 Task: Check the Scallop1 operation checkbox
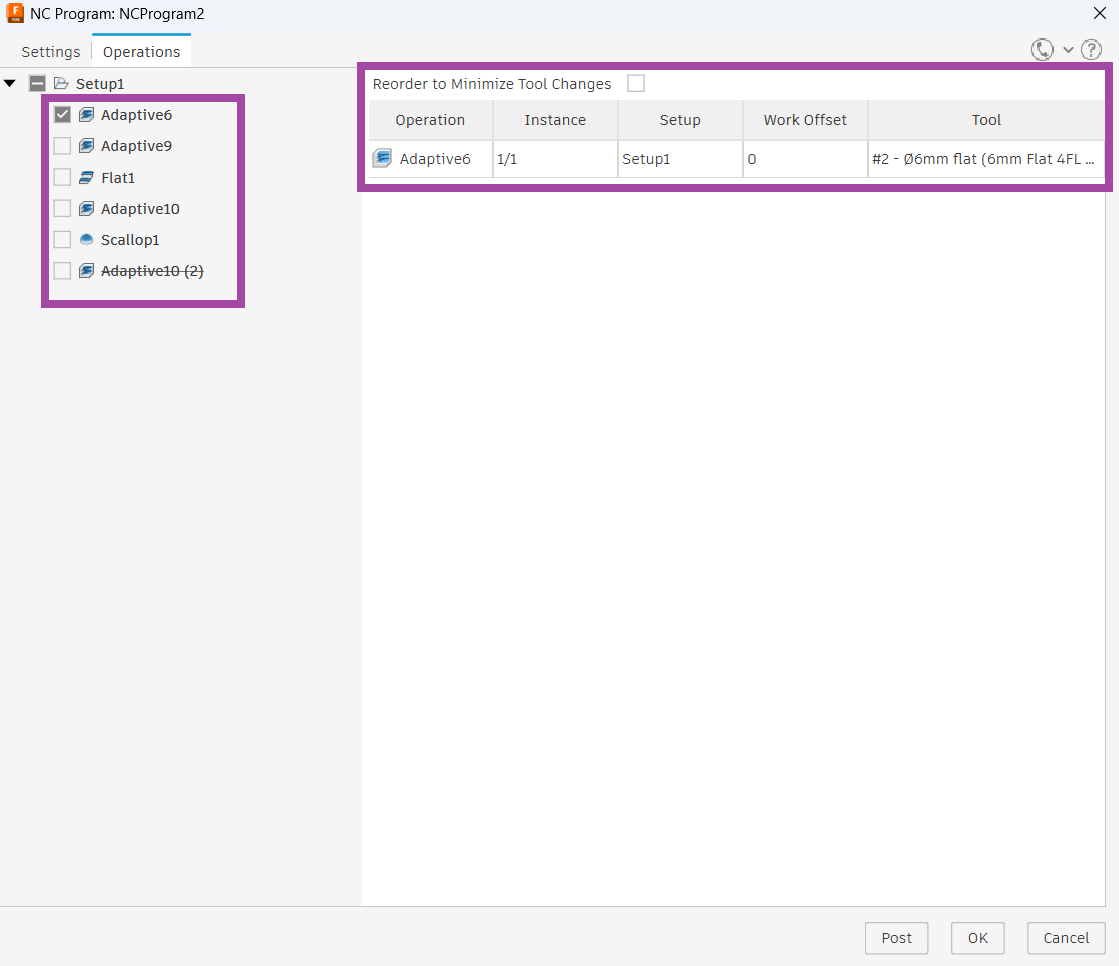[x=62, y=240]
